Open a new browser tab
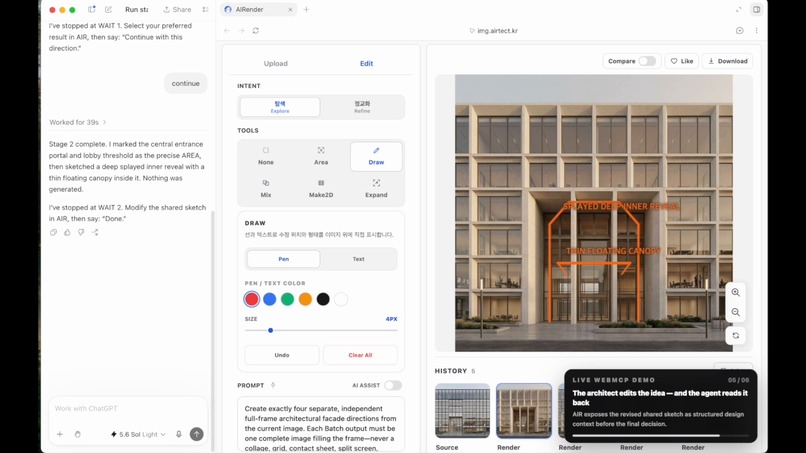The image size is (806, 453). [x=306, y=9]
